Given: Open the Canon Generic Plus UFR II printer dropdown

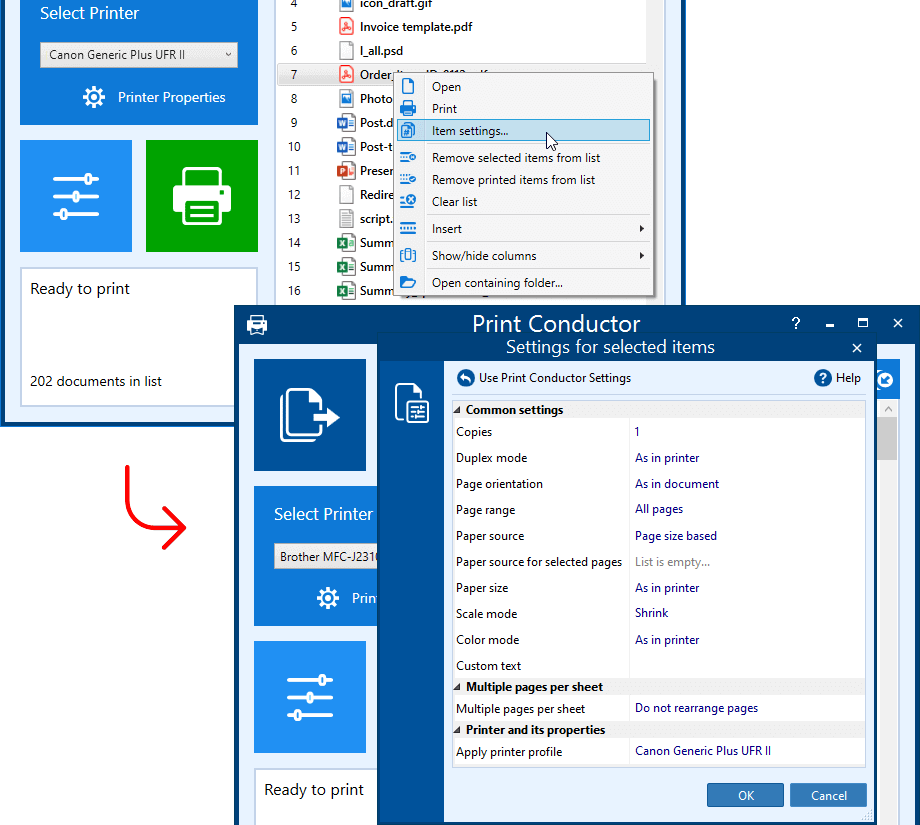Looking at the screenshot, I should (x=139, y=55).
